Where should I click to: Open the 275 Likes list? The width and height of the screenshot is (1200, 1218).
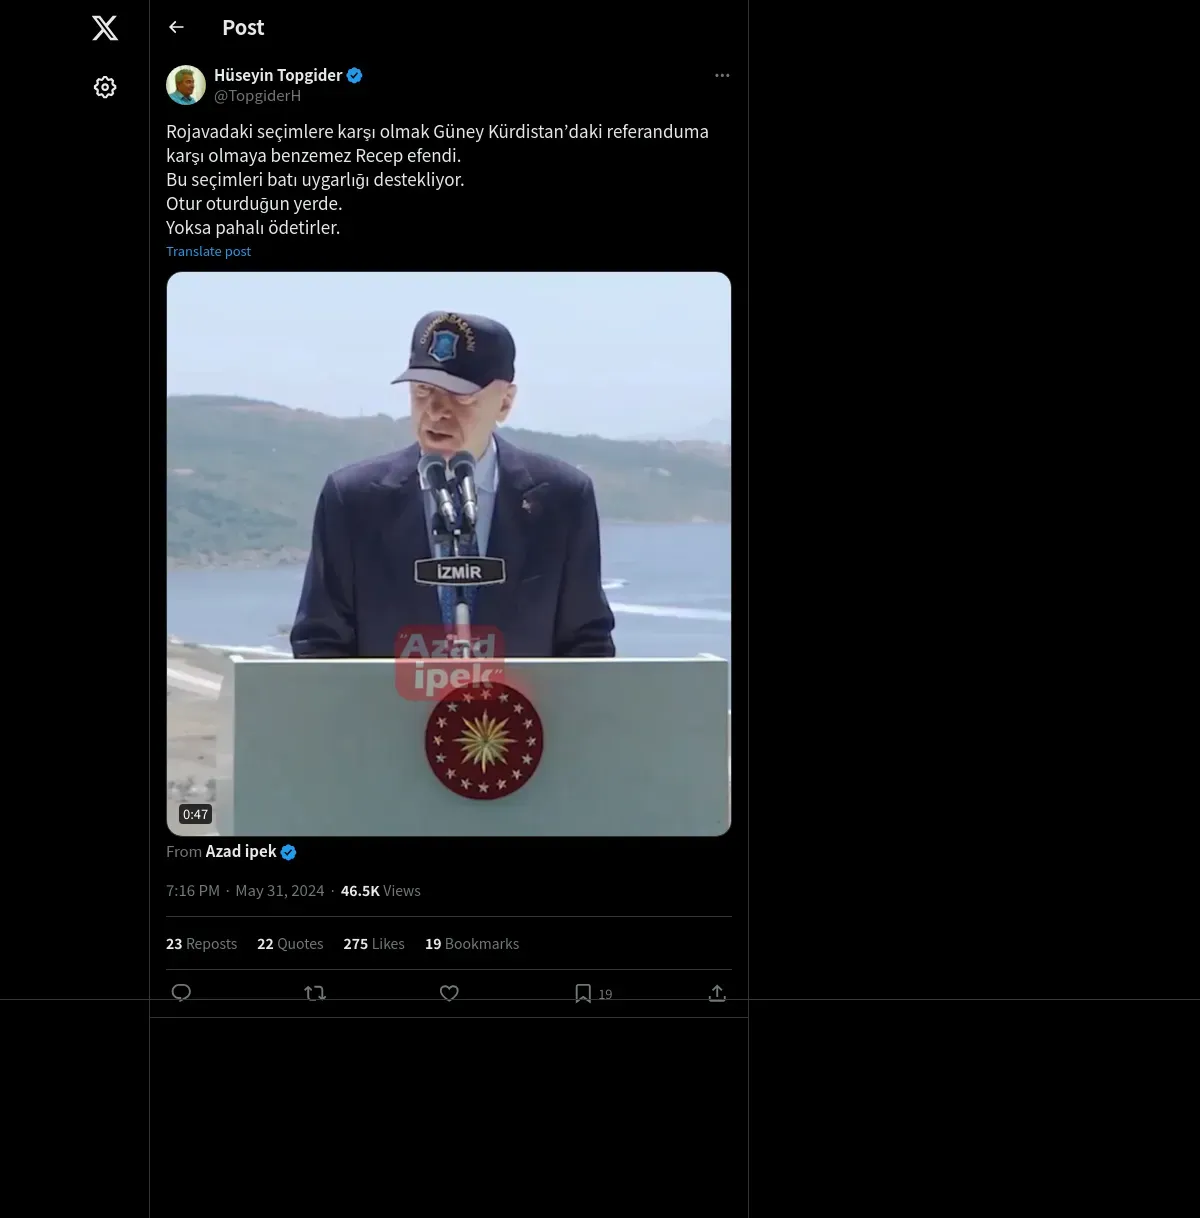(374, 944)
